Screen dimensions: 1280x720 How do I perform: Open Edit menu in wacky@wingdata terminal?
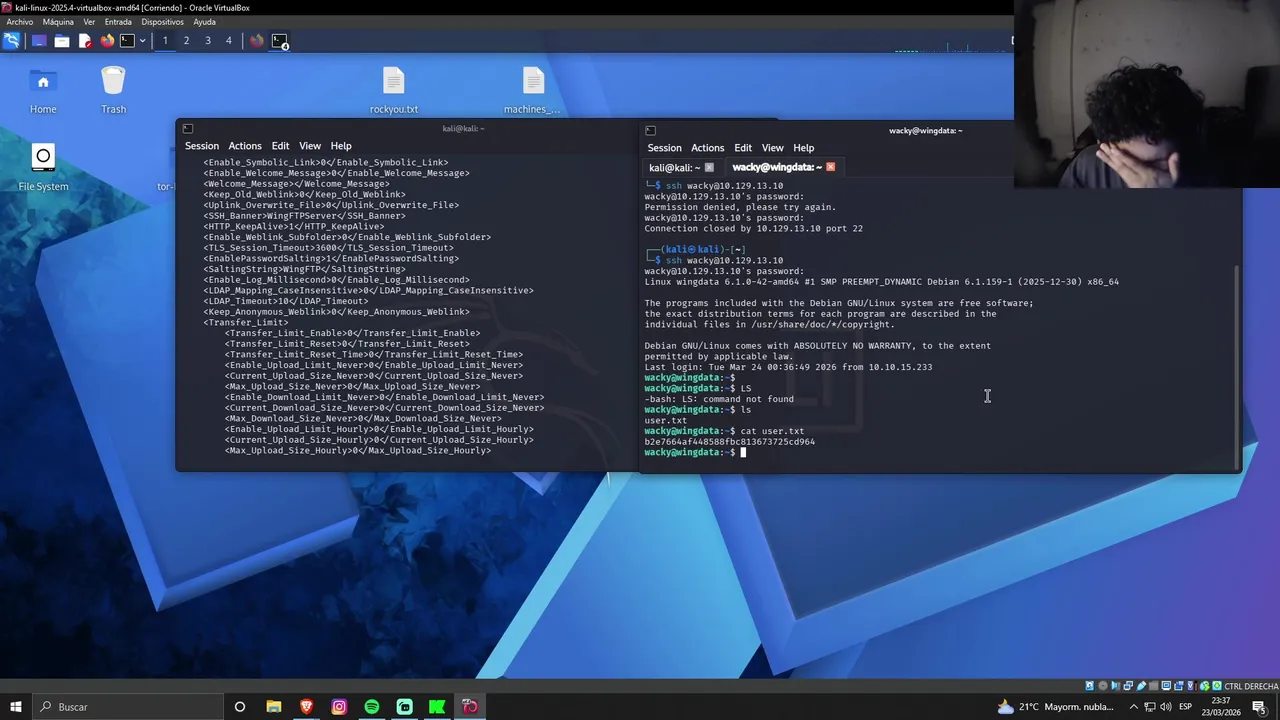coord(743,148)
